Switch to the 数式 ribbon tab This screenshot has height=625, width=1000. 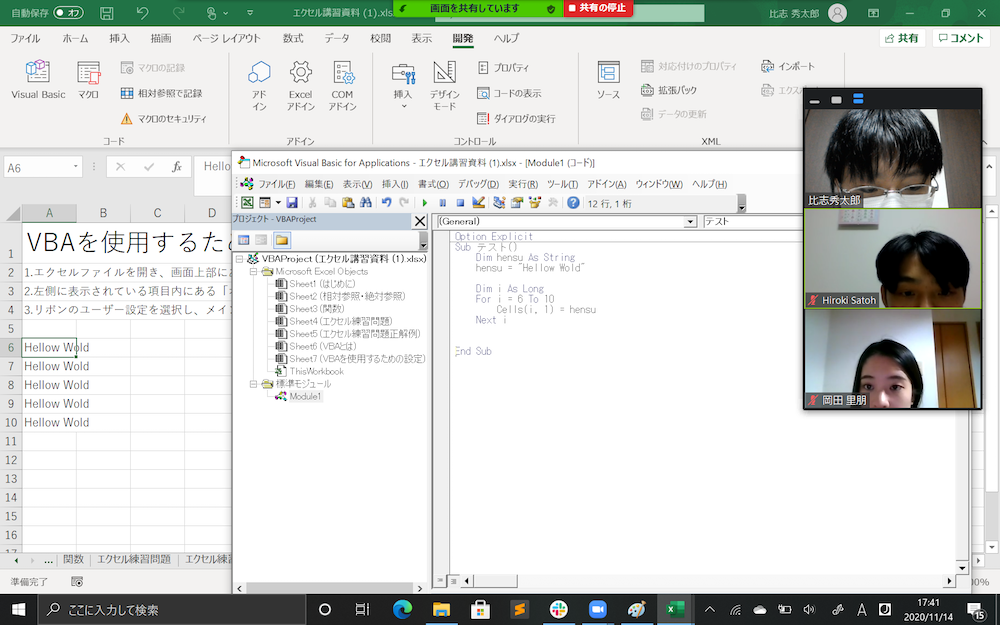pos(293,38)
